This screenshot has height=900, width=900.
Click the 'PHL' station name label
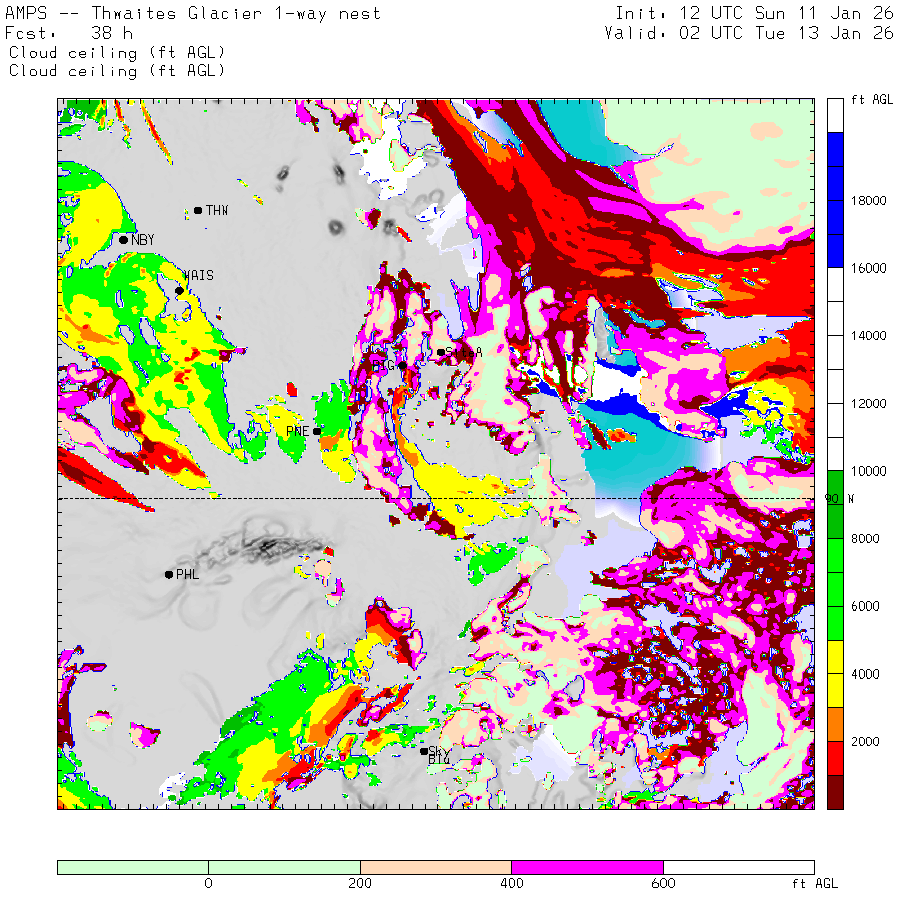pos(188,575)
